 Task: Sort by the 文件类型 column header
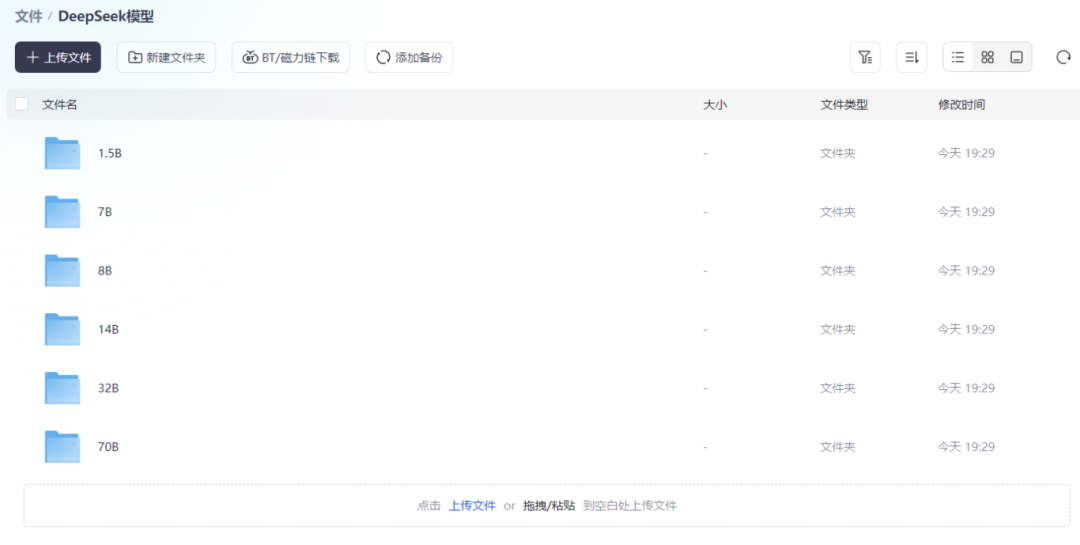844,105
